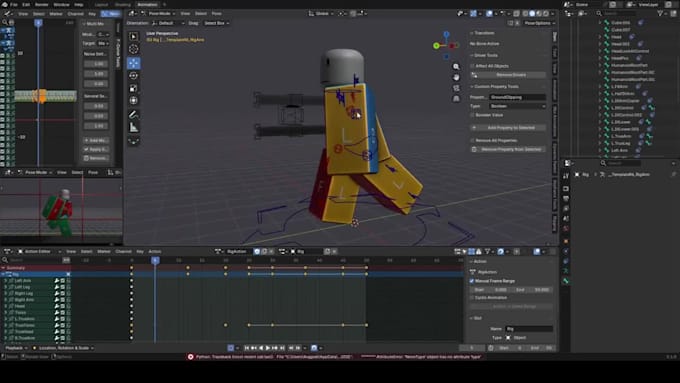Select the Annotate pencil tool
This screenshot has height=383, width=680.
(134, 115)
